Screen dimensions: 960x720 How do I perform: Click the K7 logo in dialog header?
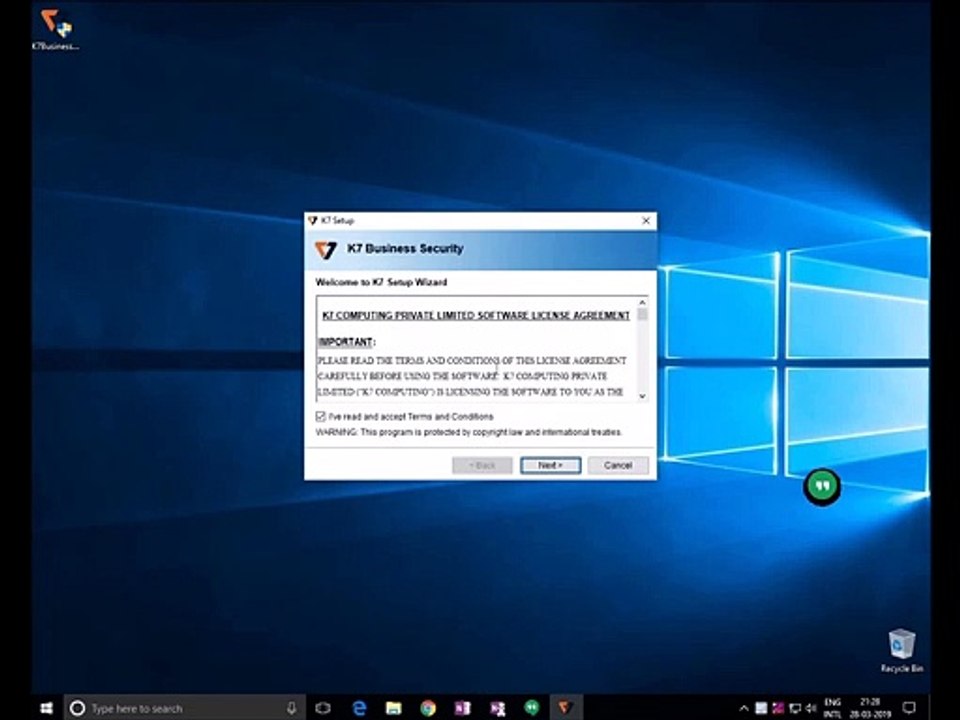click(x=326, y=249)
